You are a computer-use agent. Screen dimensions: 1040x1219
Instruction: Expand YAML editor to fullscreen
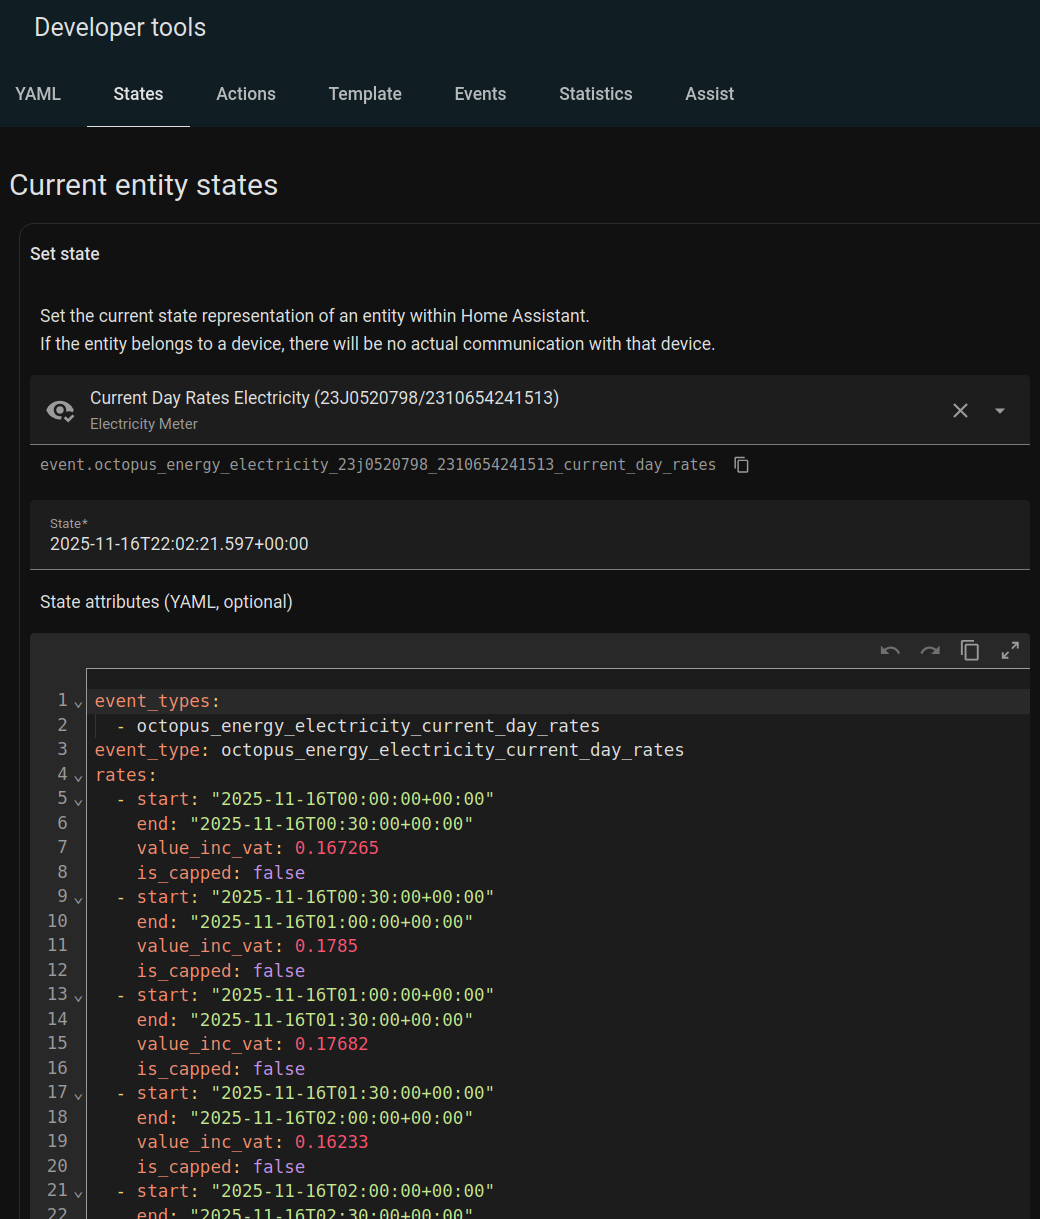point(1010,651)
